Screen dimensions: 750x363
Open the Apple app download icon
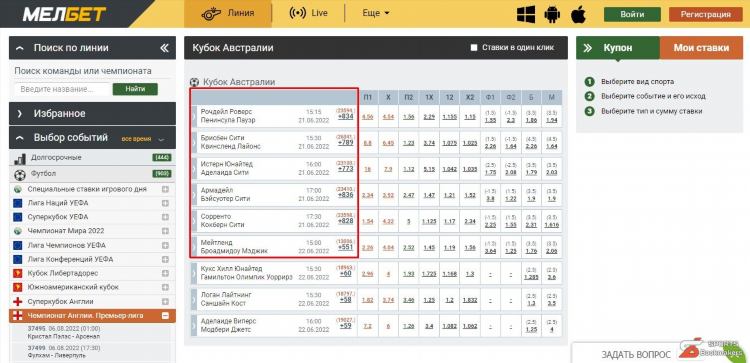point(578,14)
